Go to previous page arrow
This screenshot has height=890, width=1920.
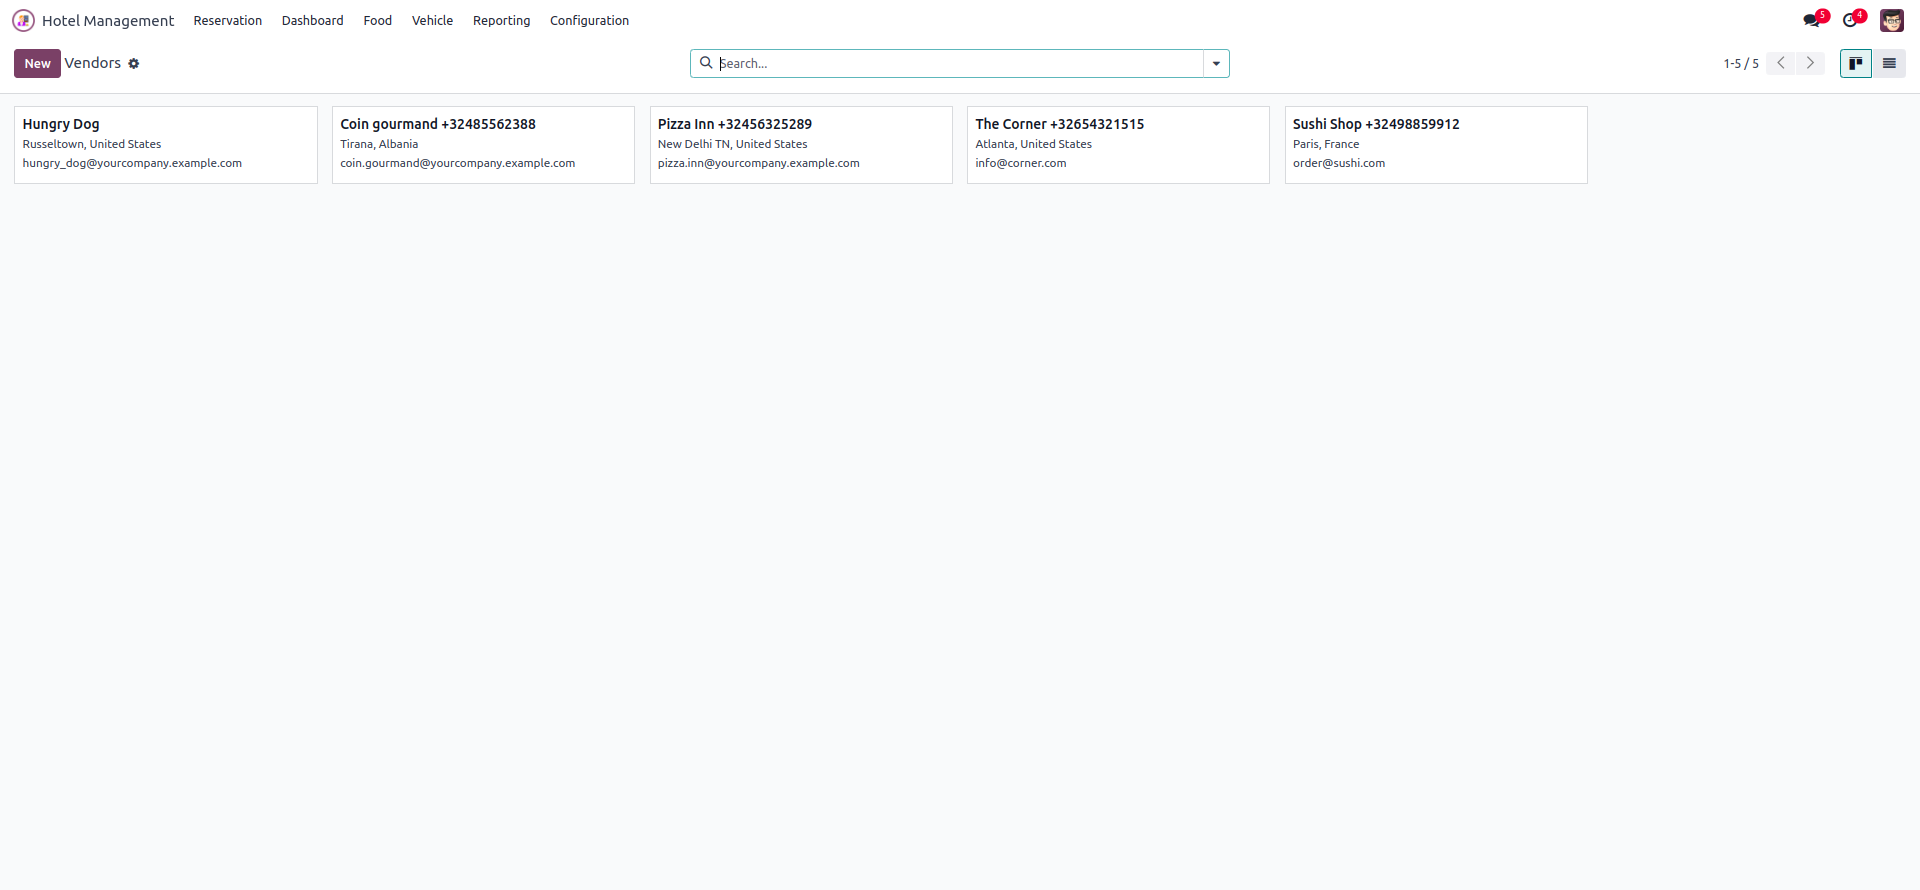(1781, 63)
